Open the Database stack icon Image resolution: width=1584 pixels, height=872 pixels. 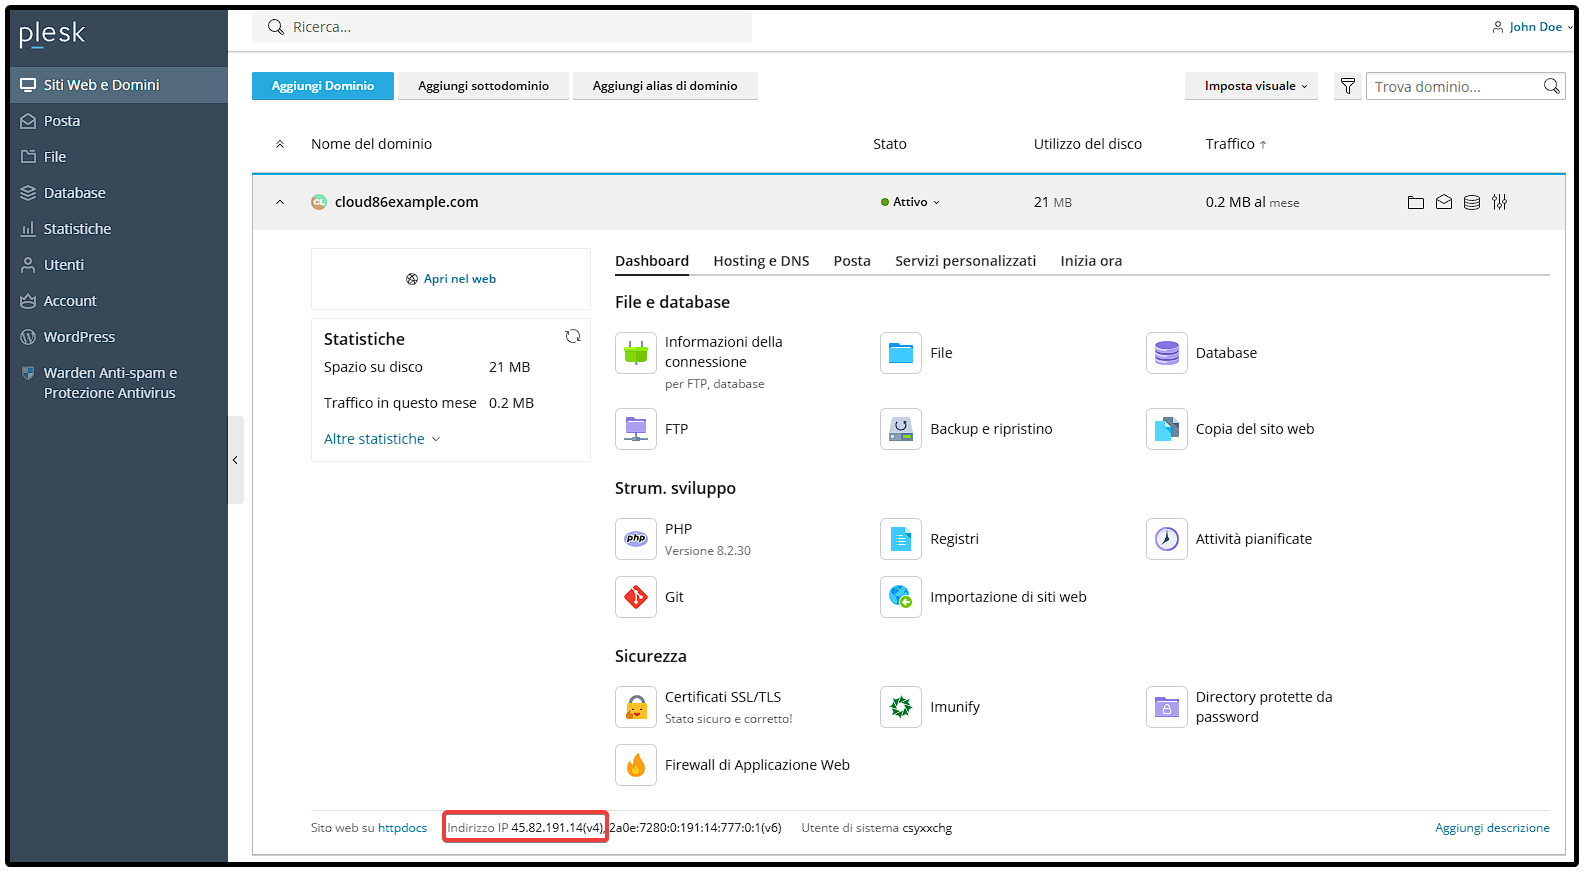[x=1167, y=353]
